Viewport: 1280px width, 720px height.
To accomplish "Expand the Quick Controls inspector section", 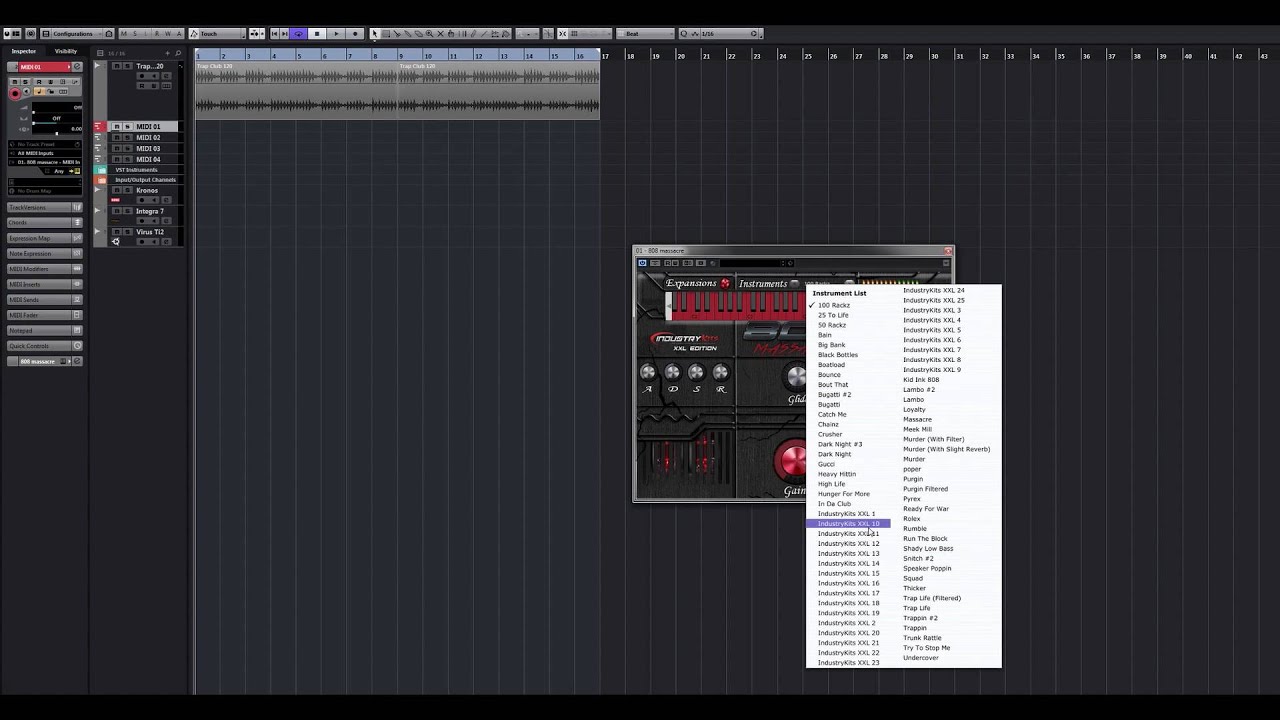I will pos(45,346).
